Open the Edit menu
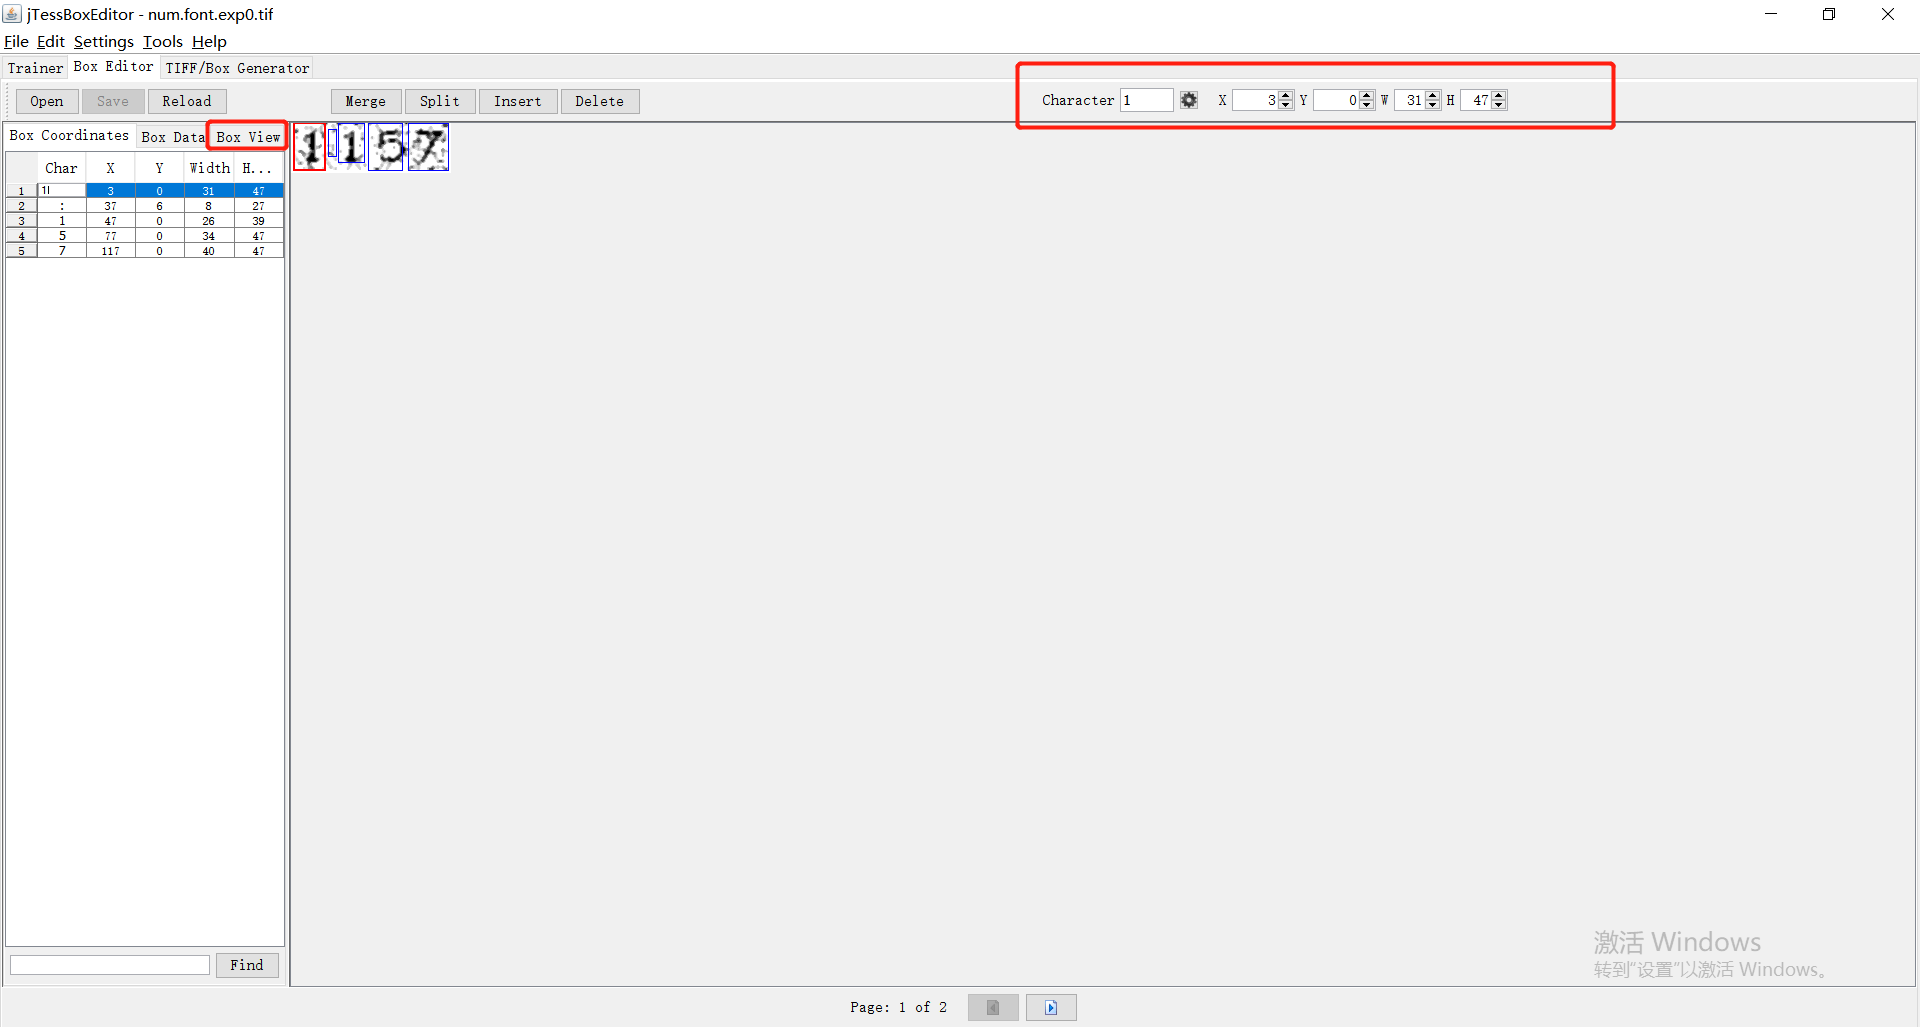Image resolution: width=1920 pixels, height=1027 pixels. pyautogui.click(x=50, y=41)
